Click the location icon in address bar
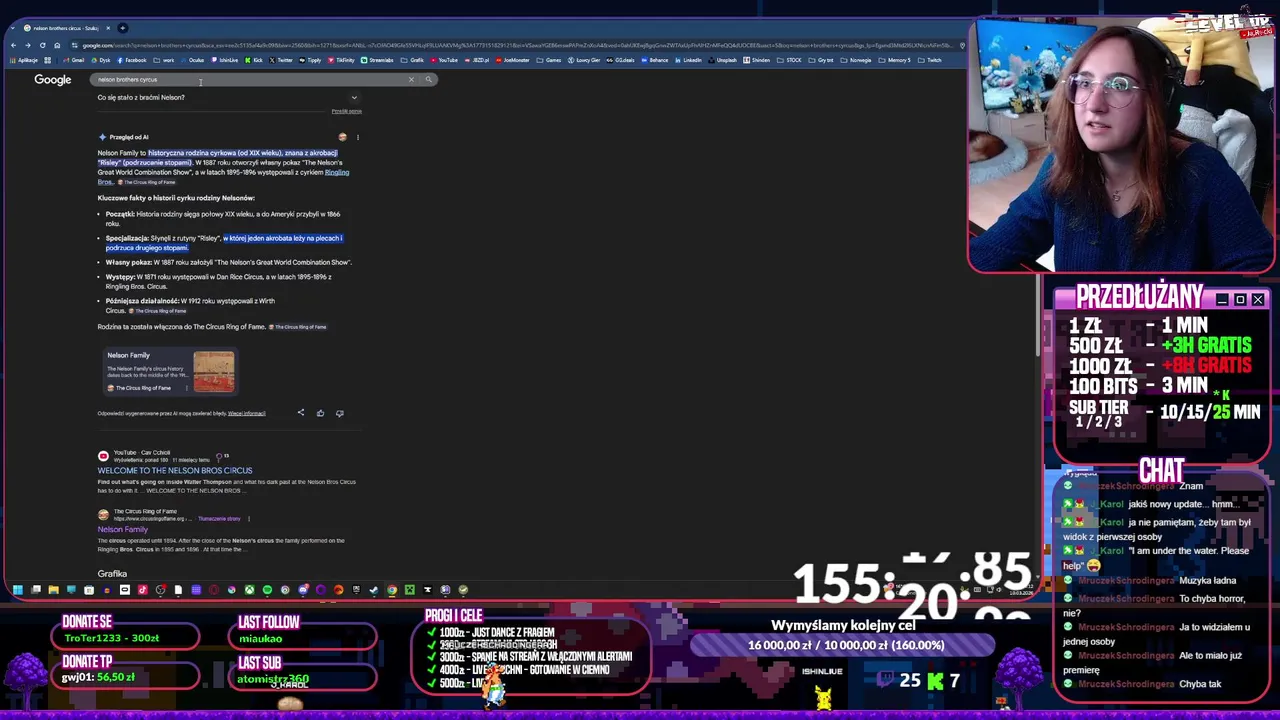Image resolution: width=1280 pixels, height=720 pixels. click(x=962, y=45)
